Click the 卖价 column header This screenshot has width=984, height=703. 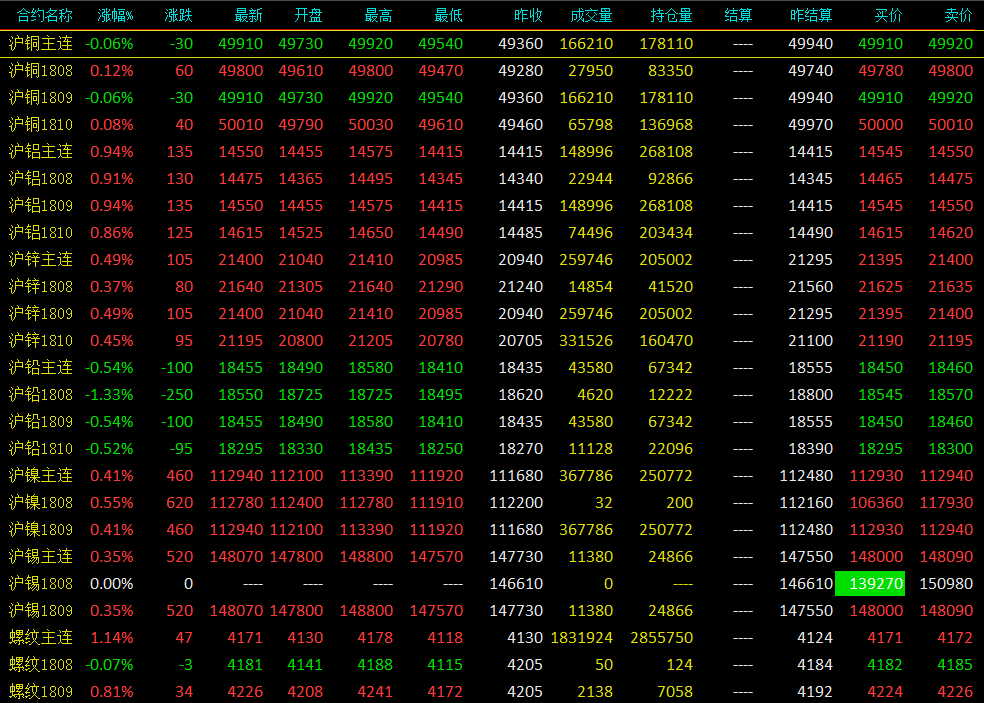[958, 16]
